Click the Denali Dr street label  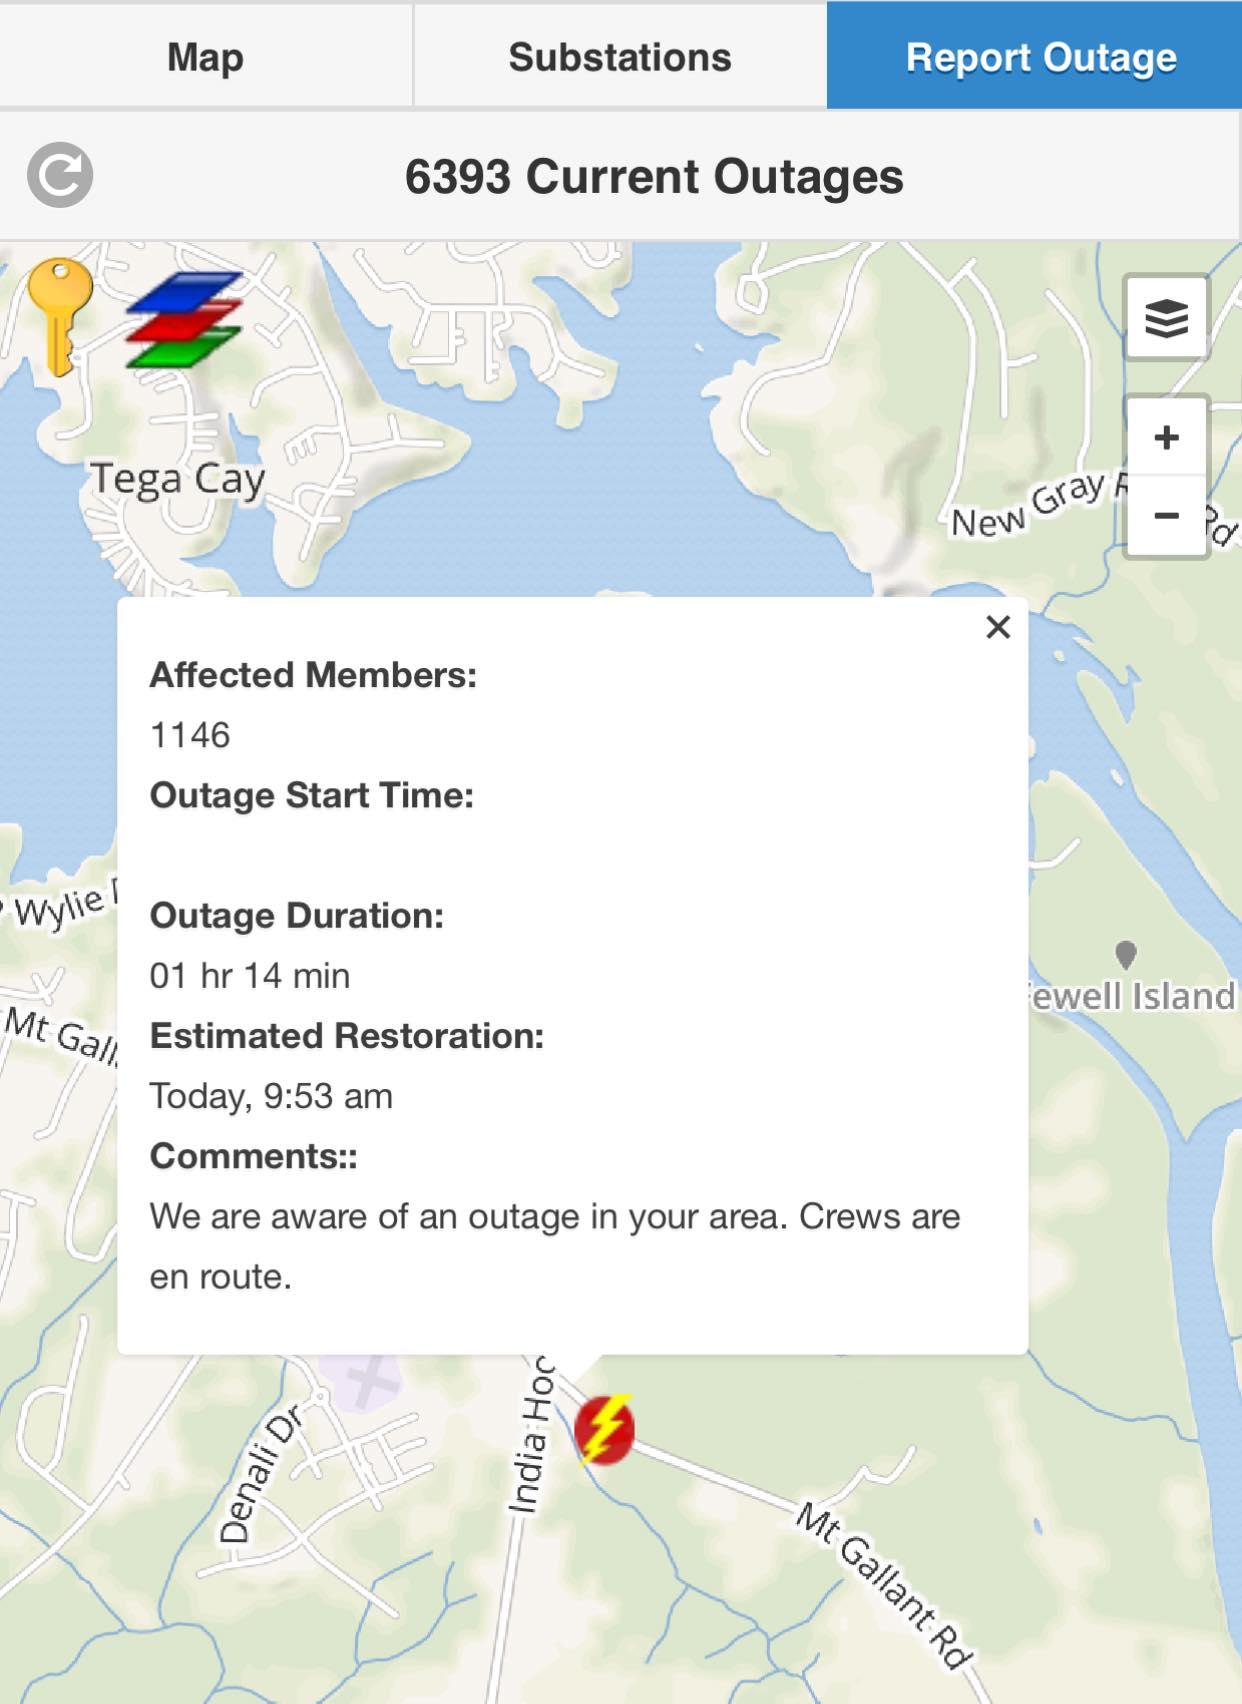259,1474
